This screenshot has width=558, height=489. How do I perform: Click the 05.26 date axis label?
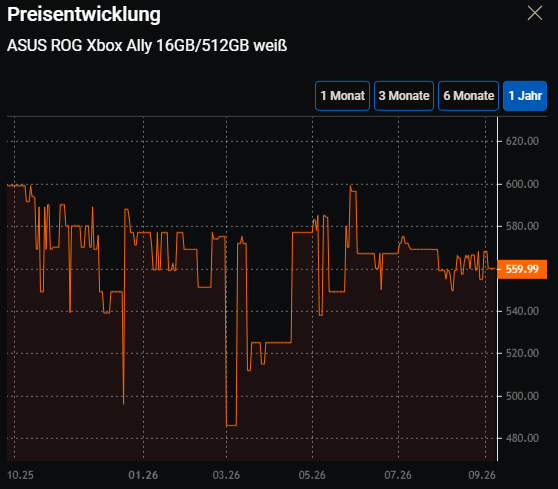coord(312,475)
